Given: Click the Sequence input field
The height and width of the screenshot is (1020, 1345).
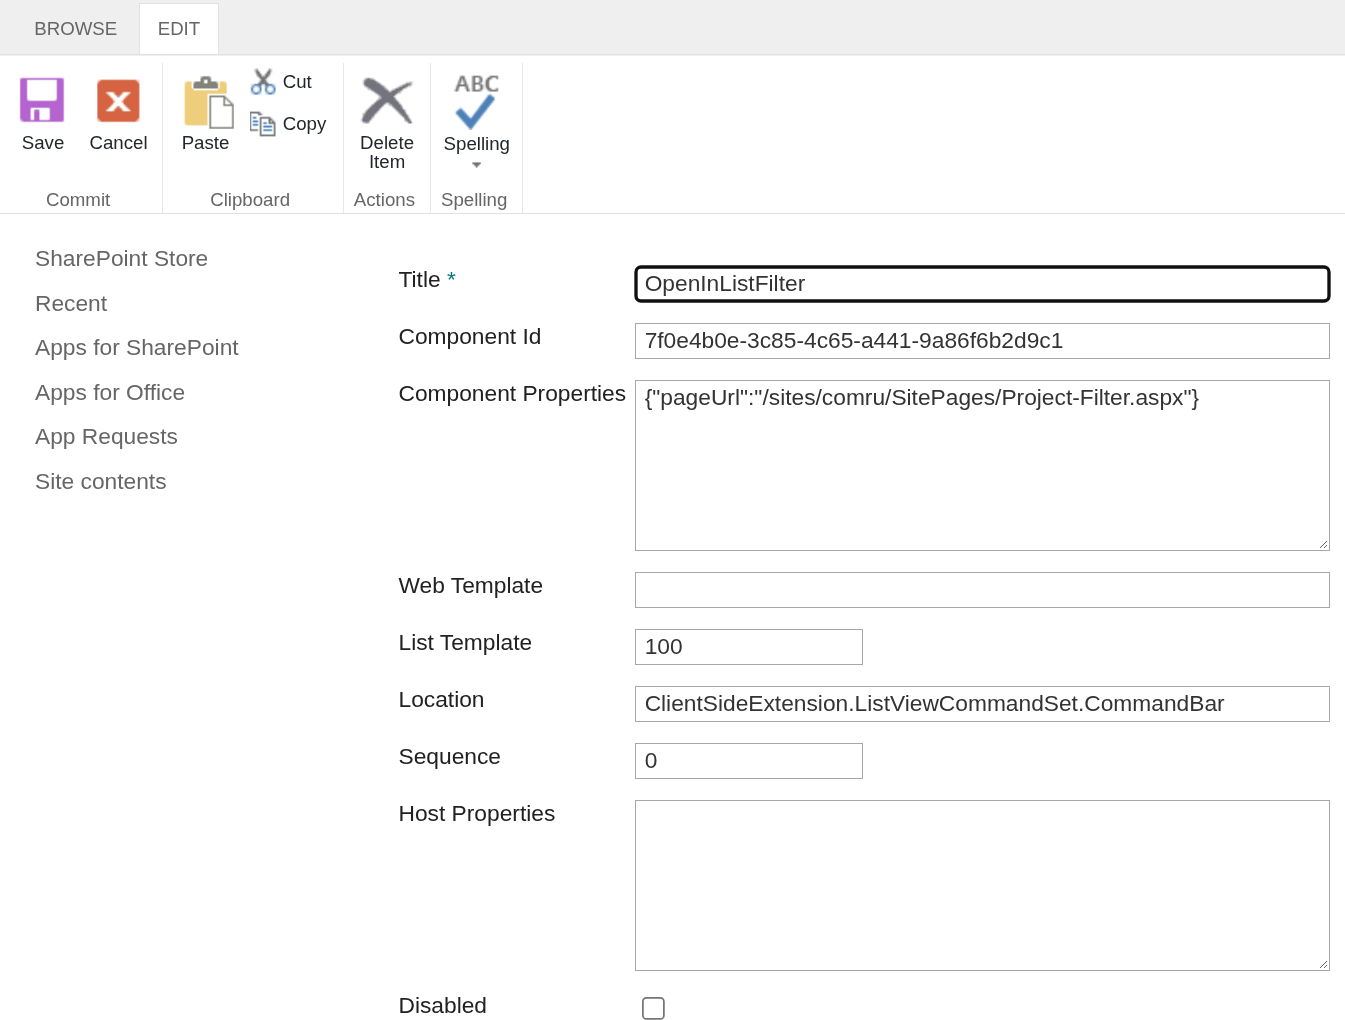Looking at the screenshot, I should [x=749, y=761].
